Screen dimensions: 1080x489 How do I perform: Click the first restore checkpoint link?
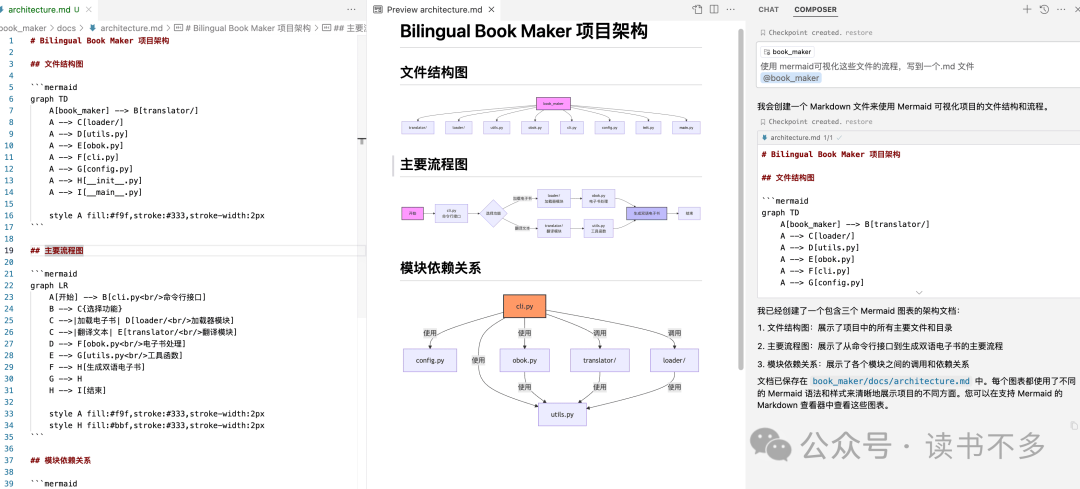(x=858, y=32)
